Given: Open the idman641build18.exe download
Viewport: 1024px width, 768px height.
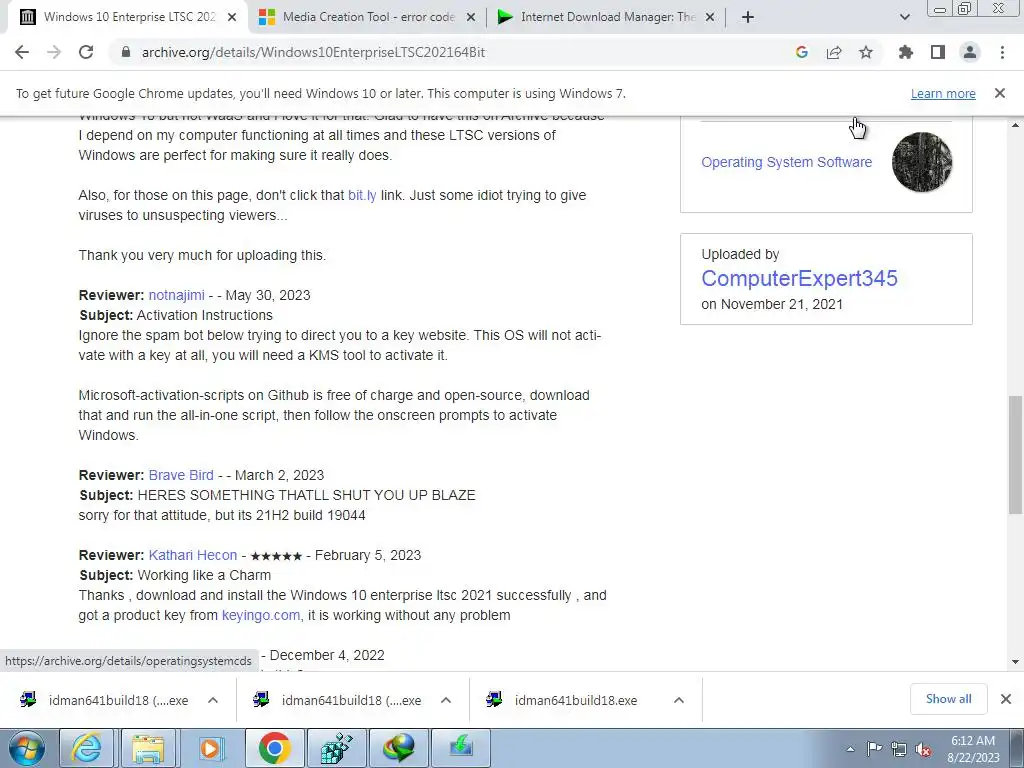Looking at the screenshot, I should [563, 700].
